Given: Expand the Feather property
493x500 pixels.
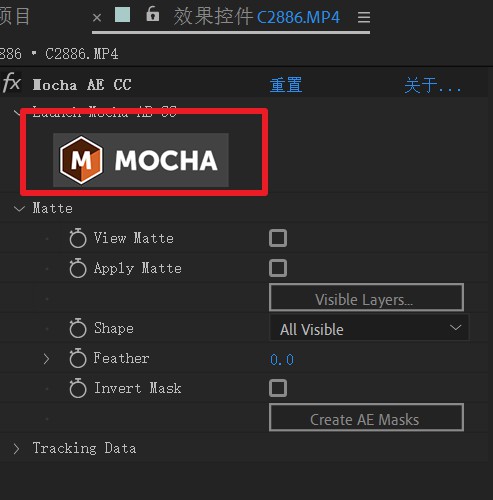Looking at the screenshot, I should click(46, 359).
